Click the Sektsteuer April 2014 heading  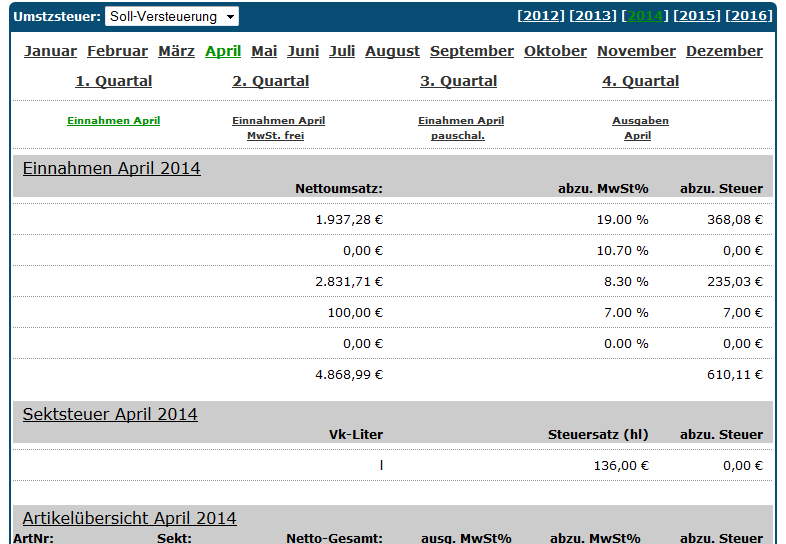coord(110,414)
